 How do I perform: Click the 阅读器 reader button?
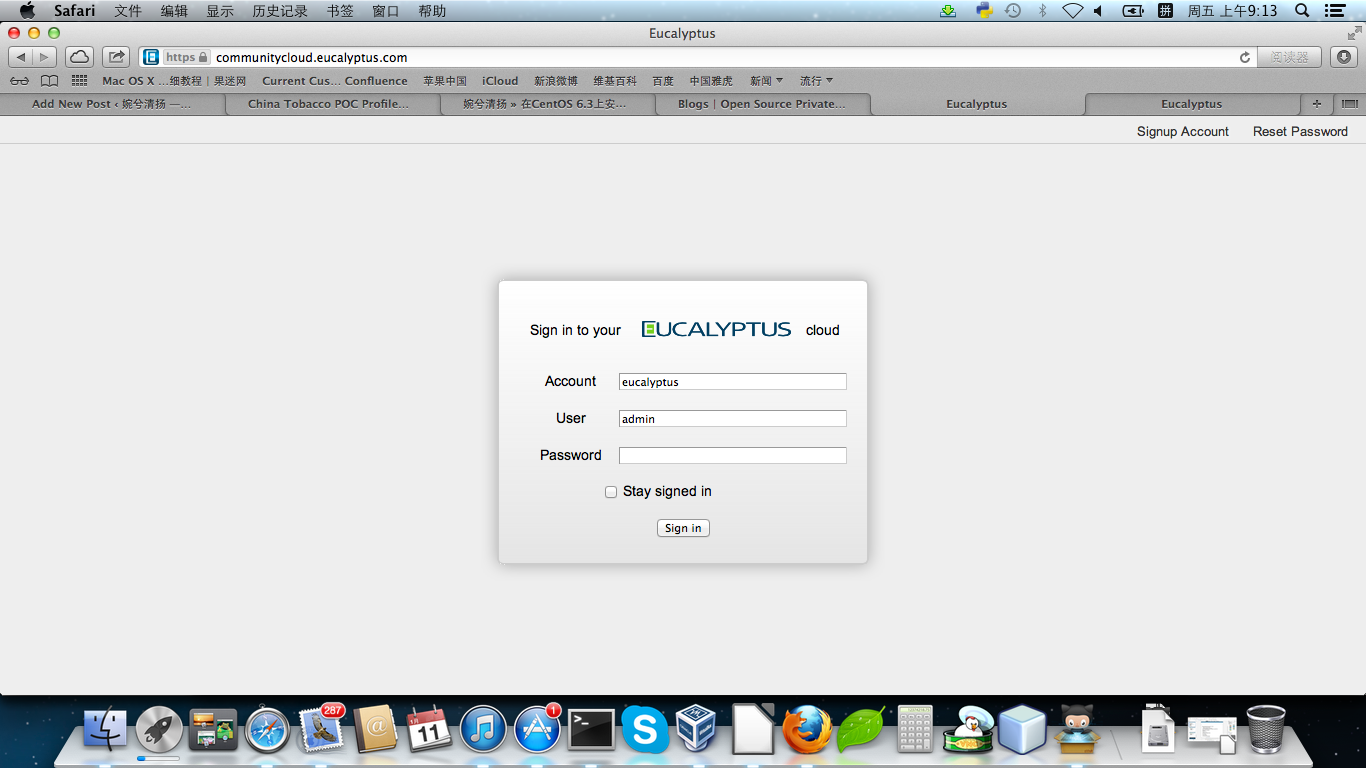click(1290, 57)
